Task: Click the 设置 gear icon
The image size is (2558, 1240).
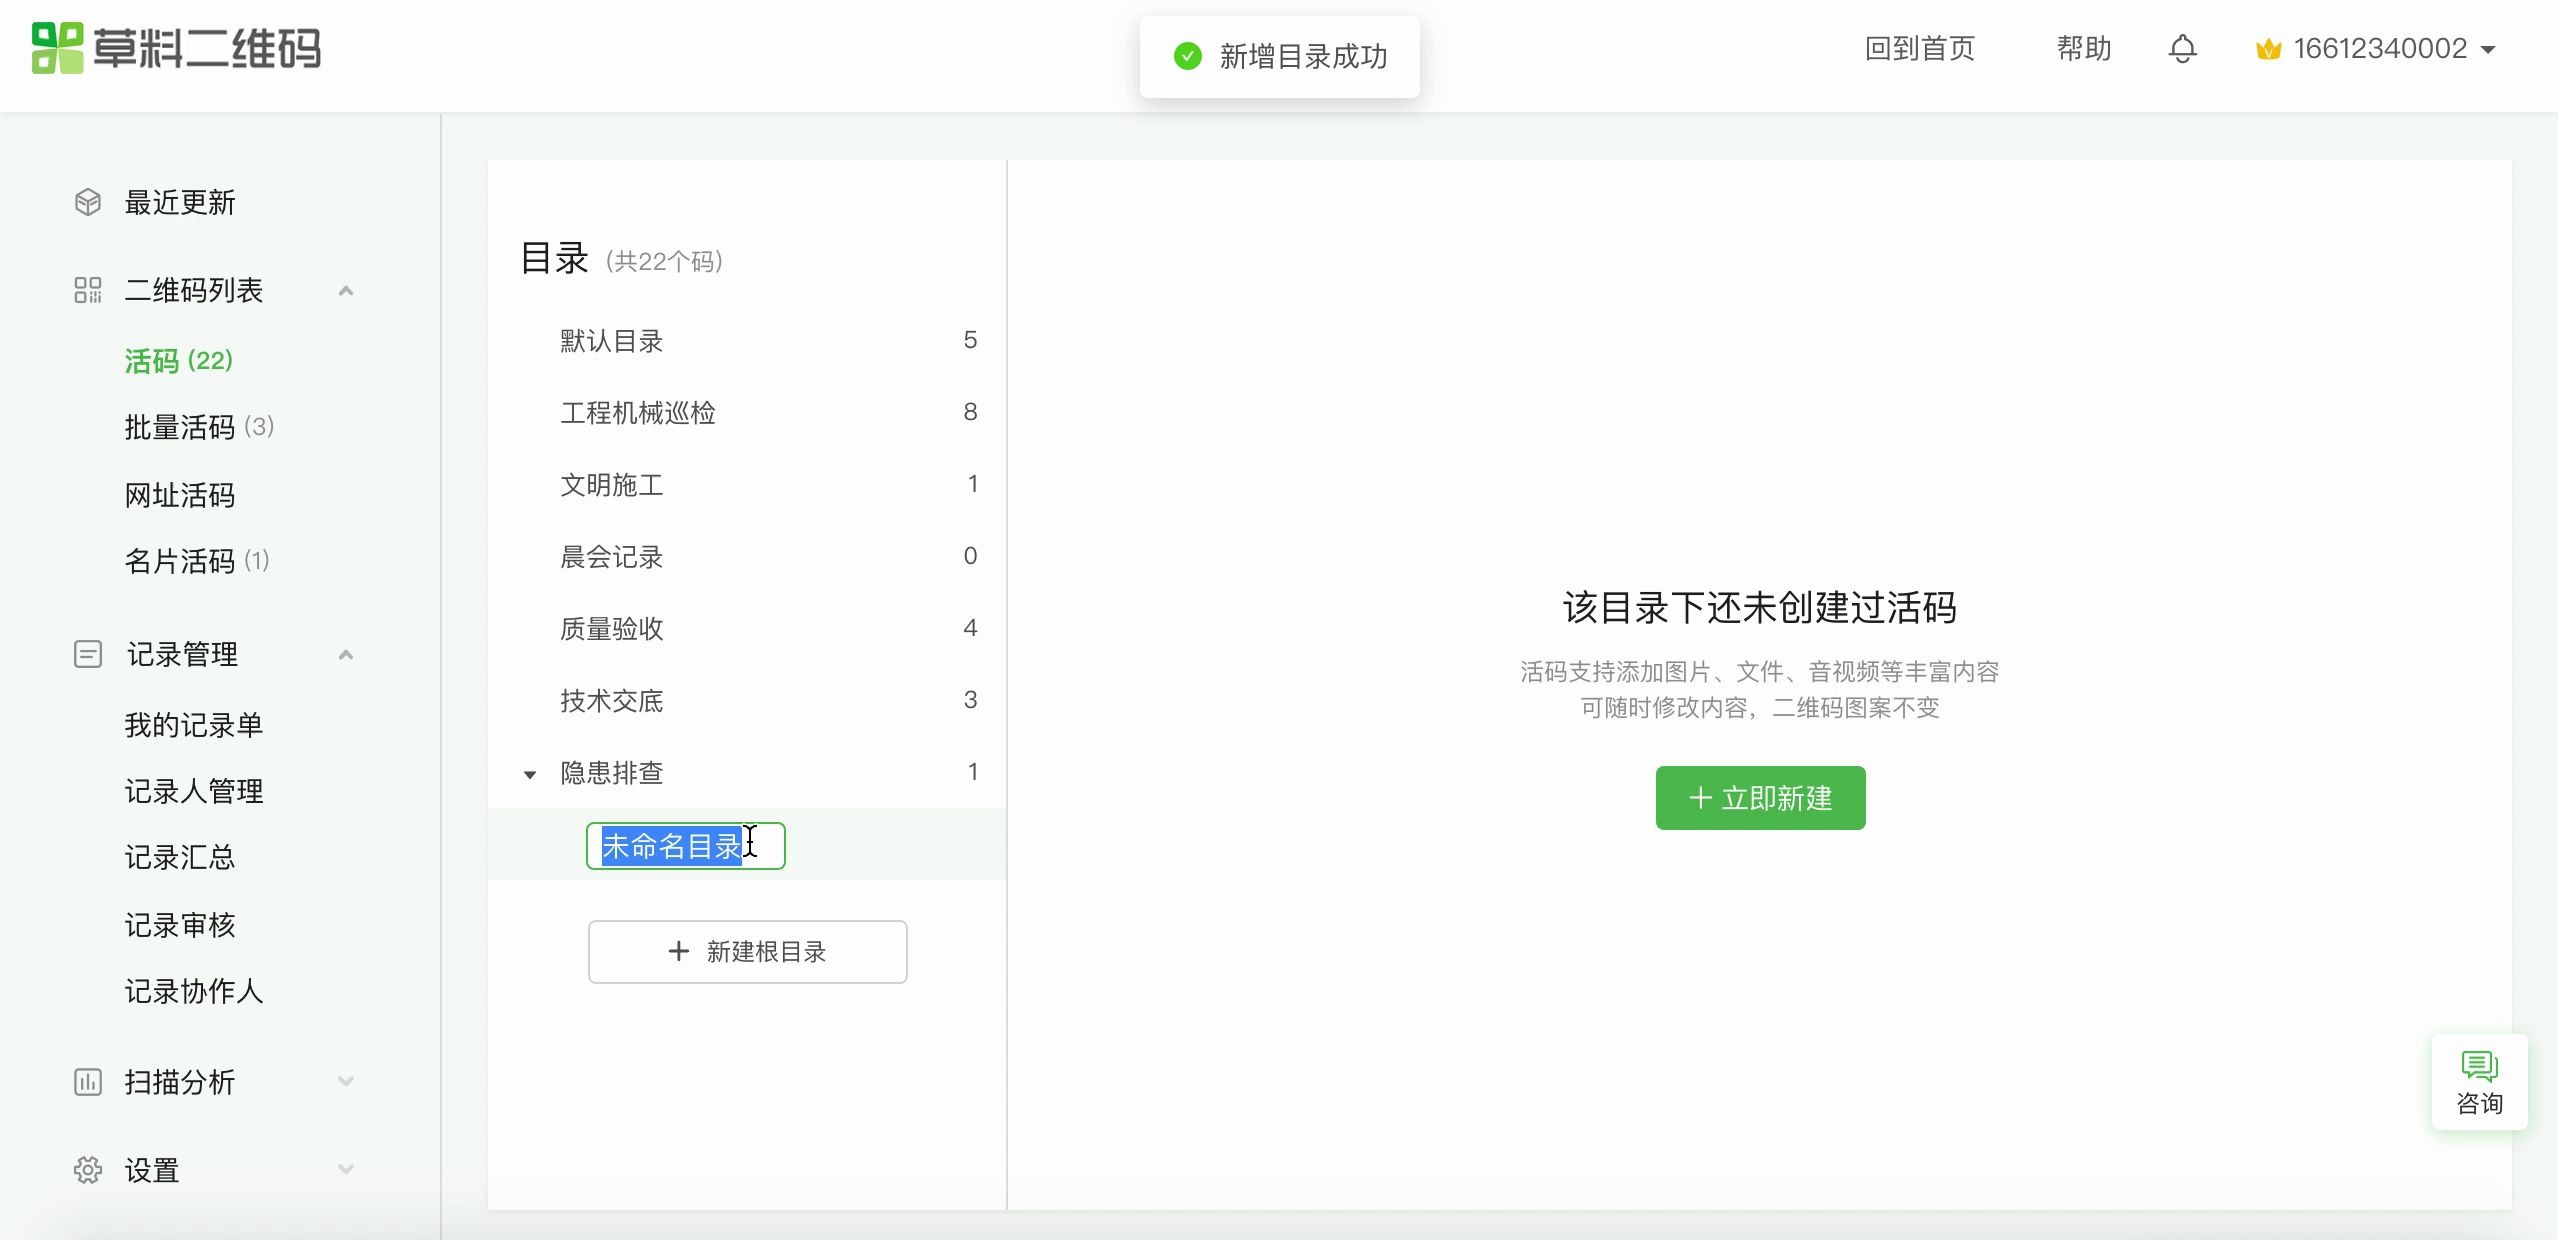Action: coord(88,1170)
